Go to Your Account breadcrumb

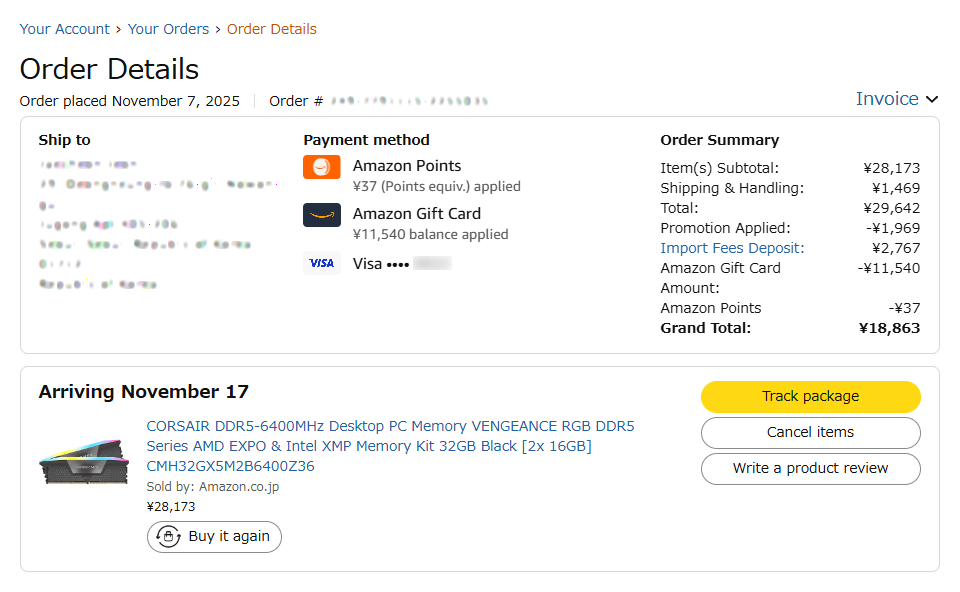point(65,29)
